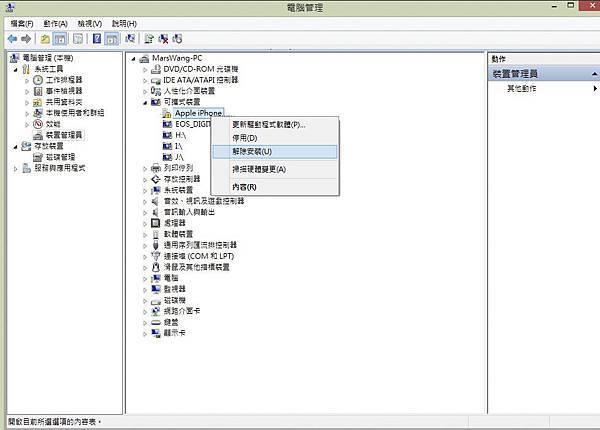Viewport: 600px width, 430px height.
Task: Click the update driver software toolbar icon
Action: (149, 39)
